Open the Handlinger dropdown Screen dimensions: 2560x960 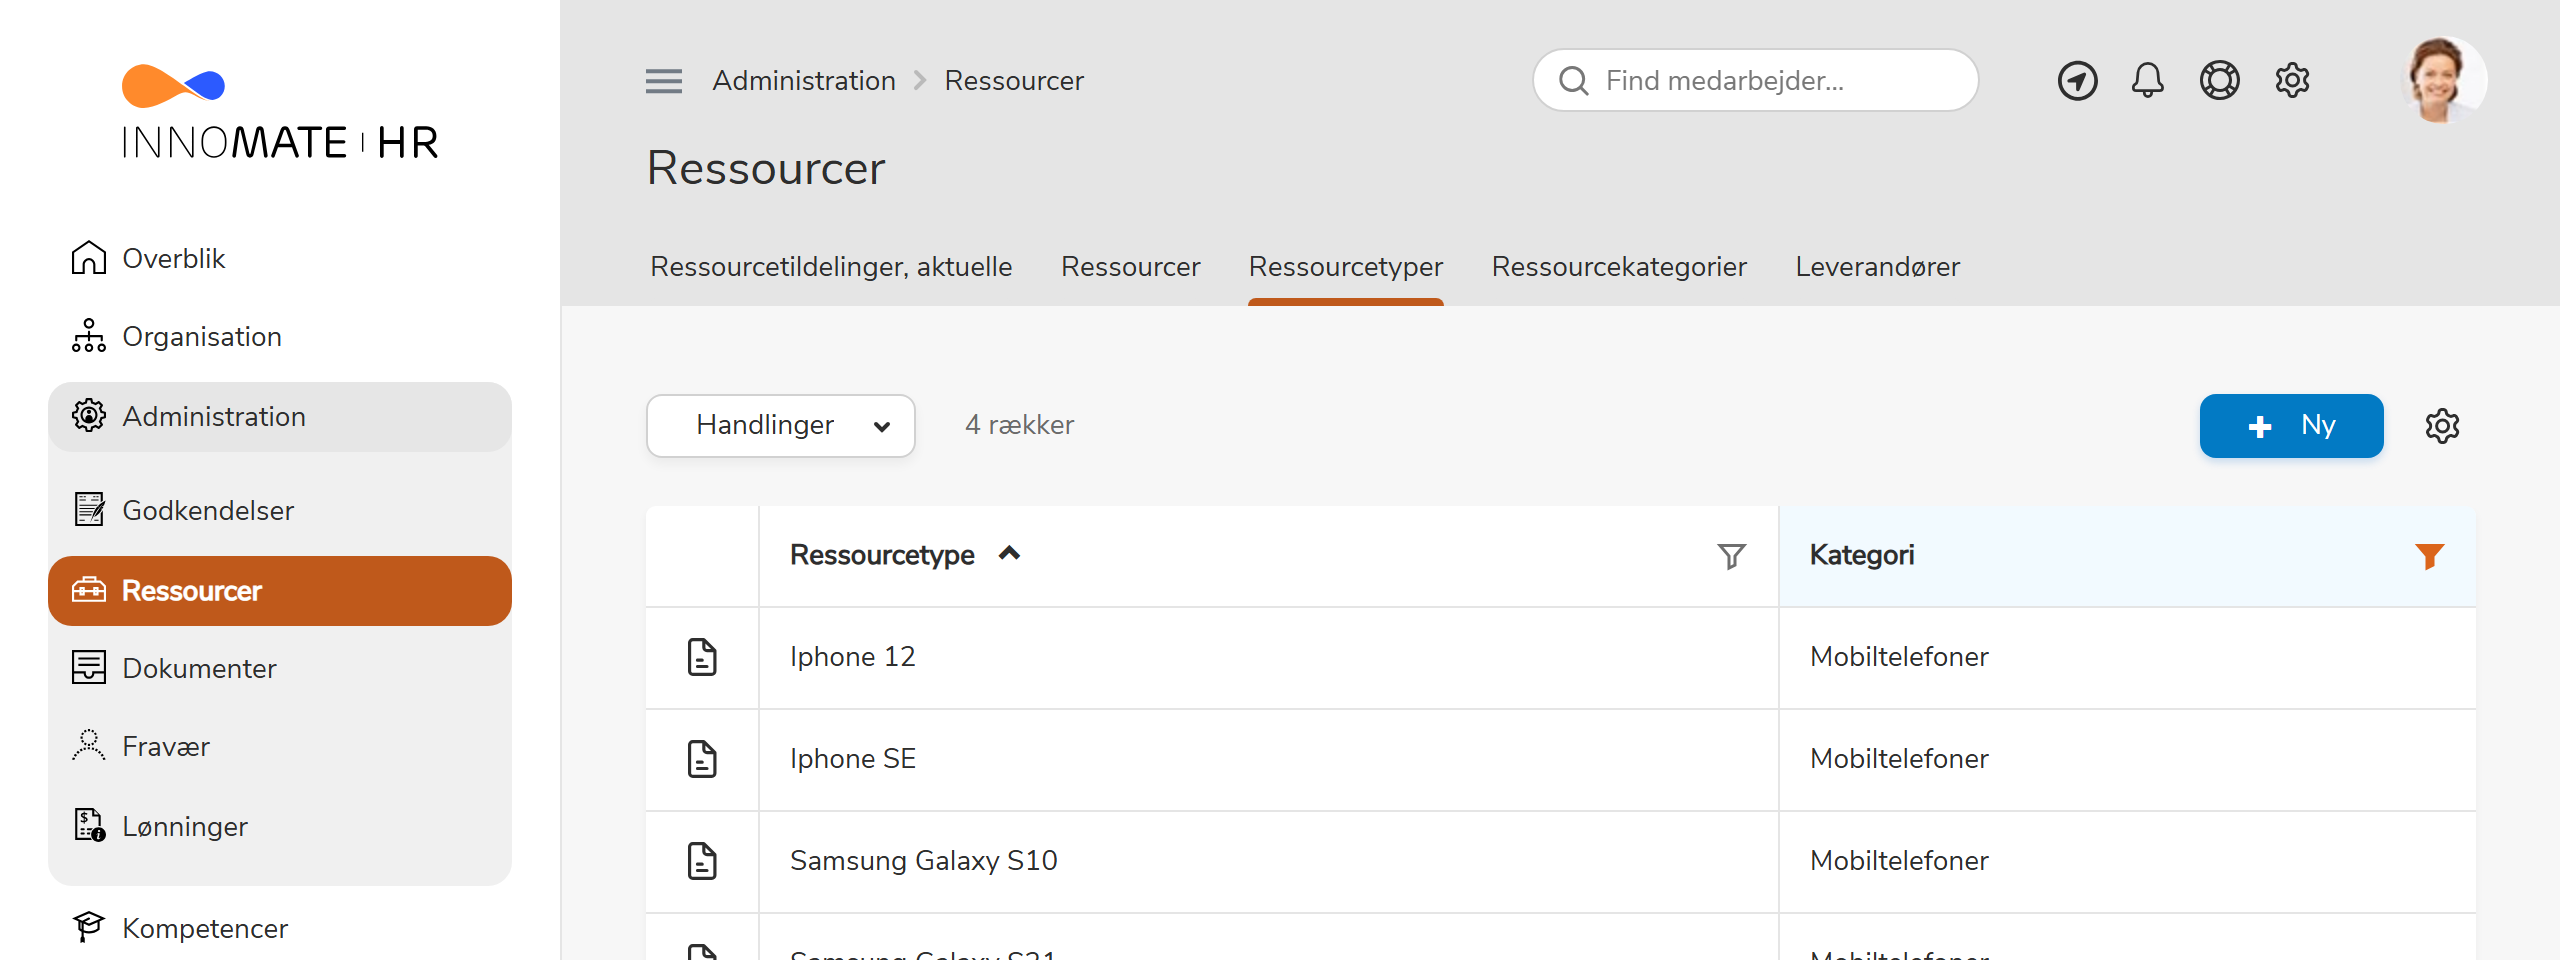click(x=781, y=426)
